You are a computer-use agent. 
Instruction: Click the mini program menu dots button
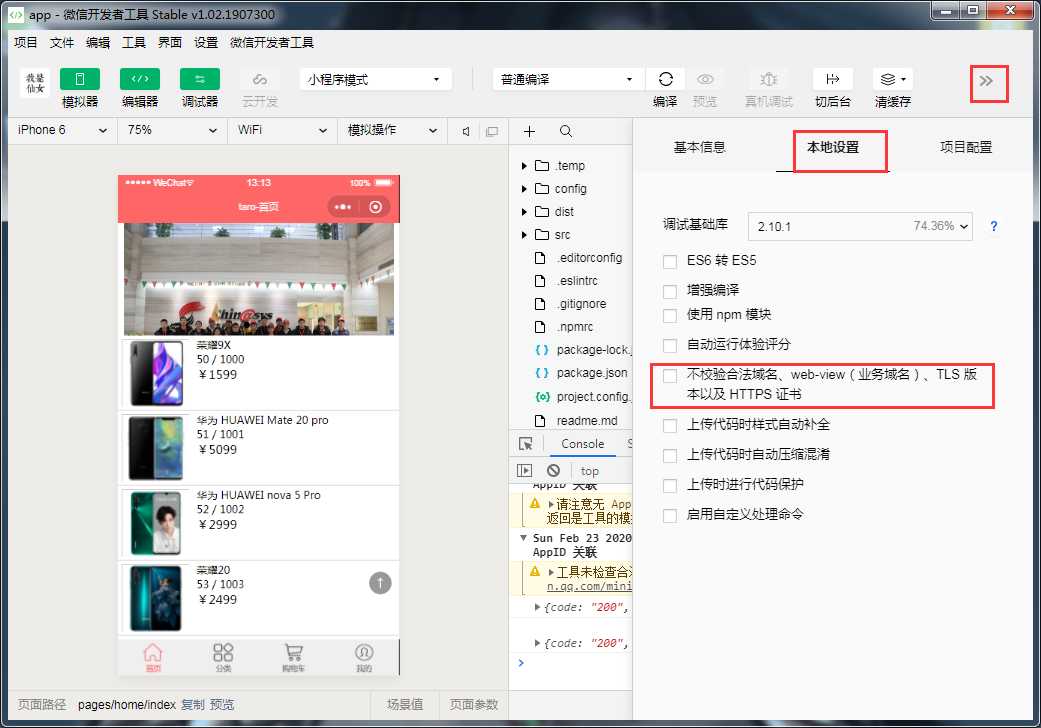pos(343,207)
